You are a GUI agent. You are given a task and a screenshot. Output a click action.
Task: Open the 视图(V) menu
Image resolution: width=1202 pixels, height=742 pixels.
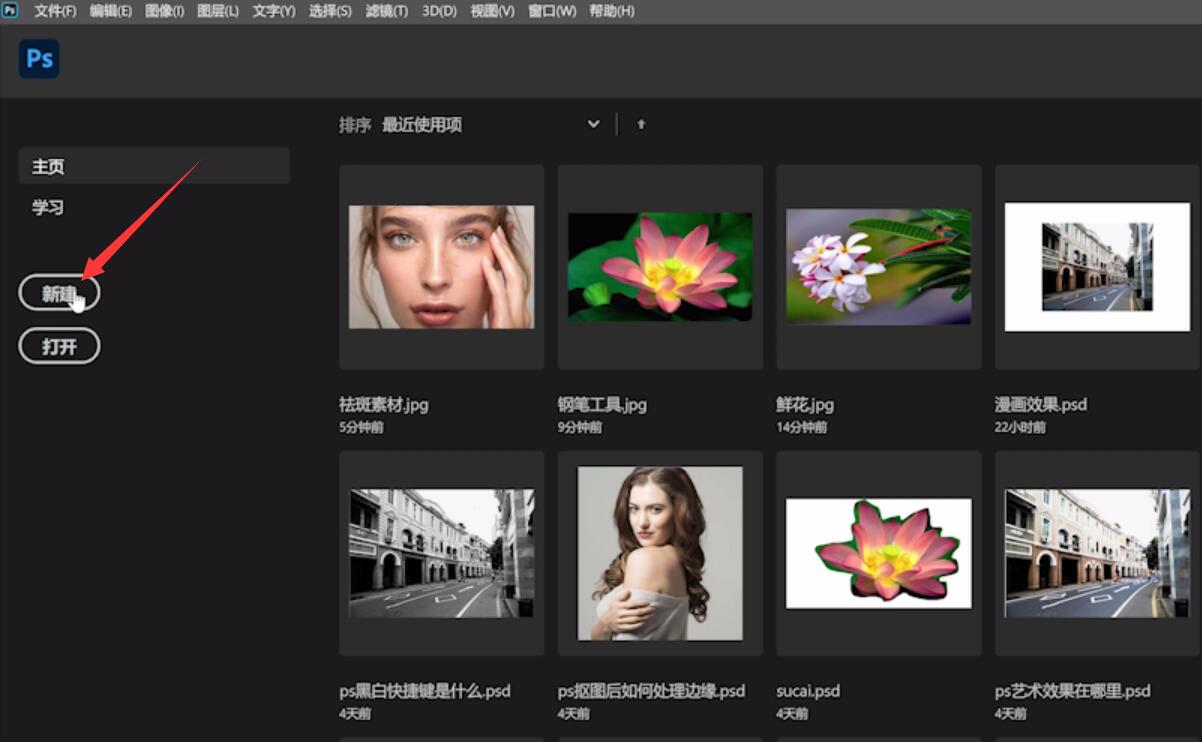coord(492,11)
